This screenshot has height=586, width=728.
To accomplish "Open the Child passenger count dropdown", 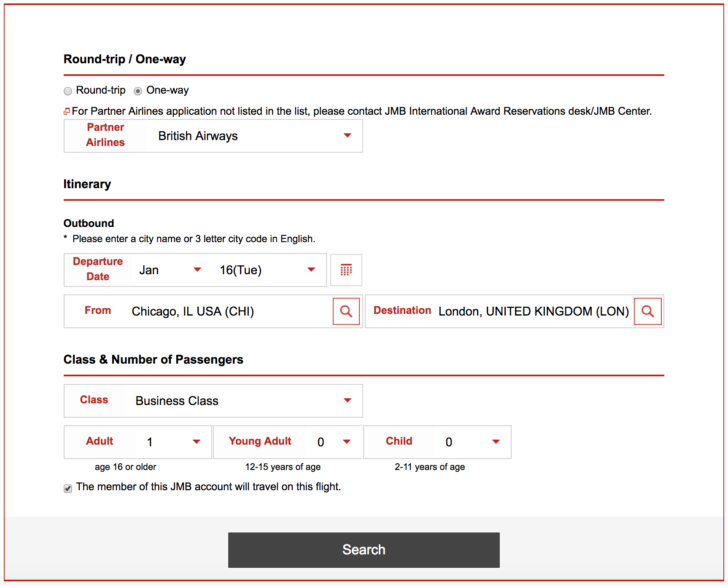I will 472,442.
